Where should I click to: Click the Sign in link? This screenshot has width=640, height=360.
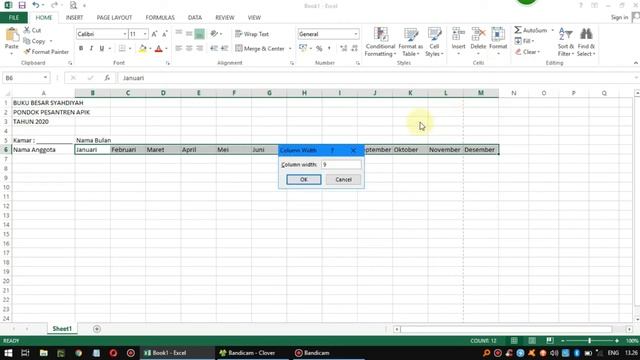[x=619, y=17]
